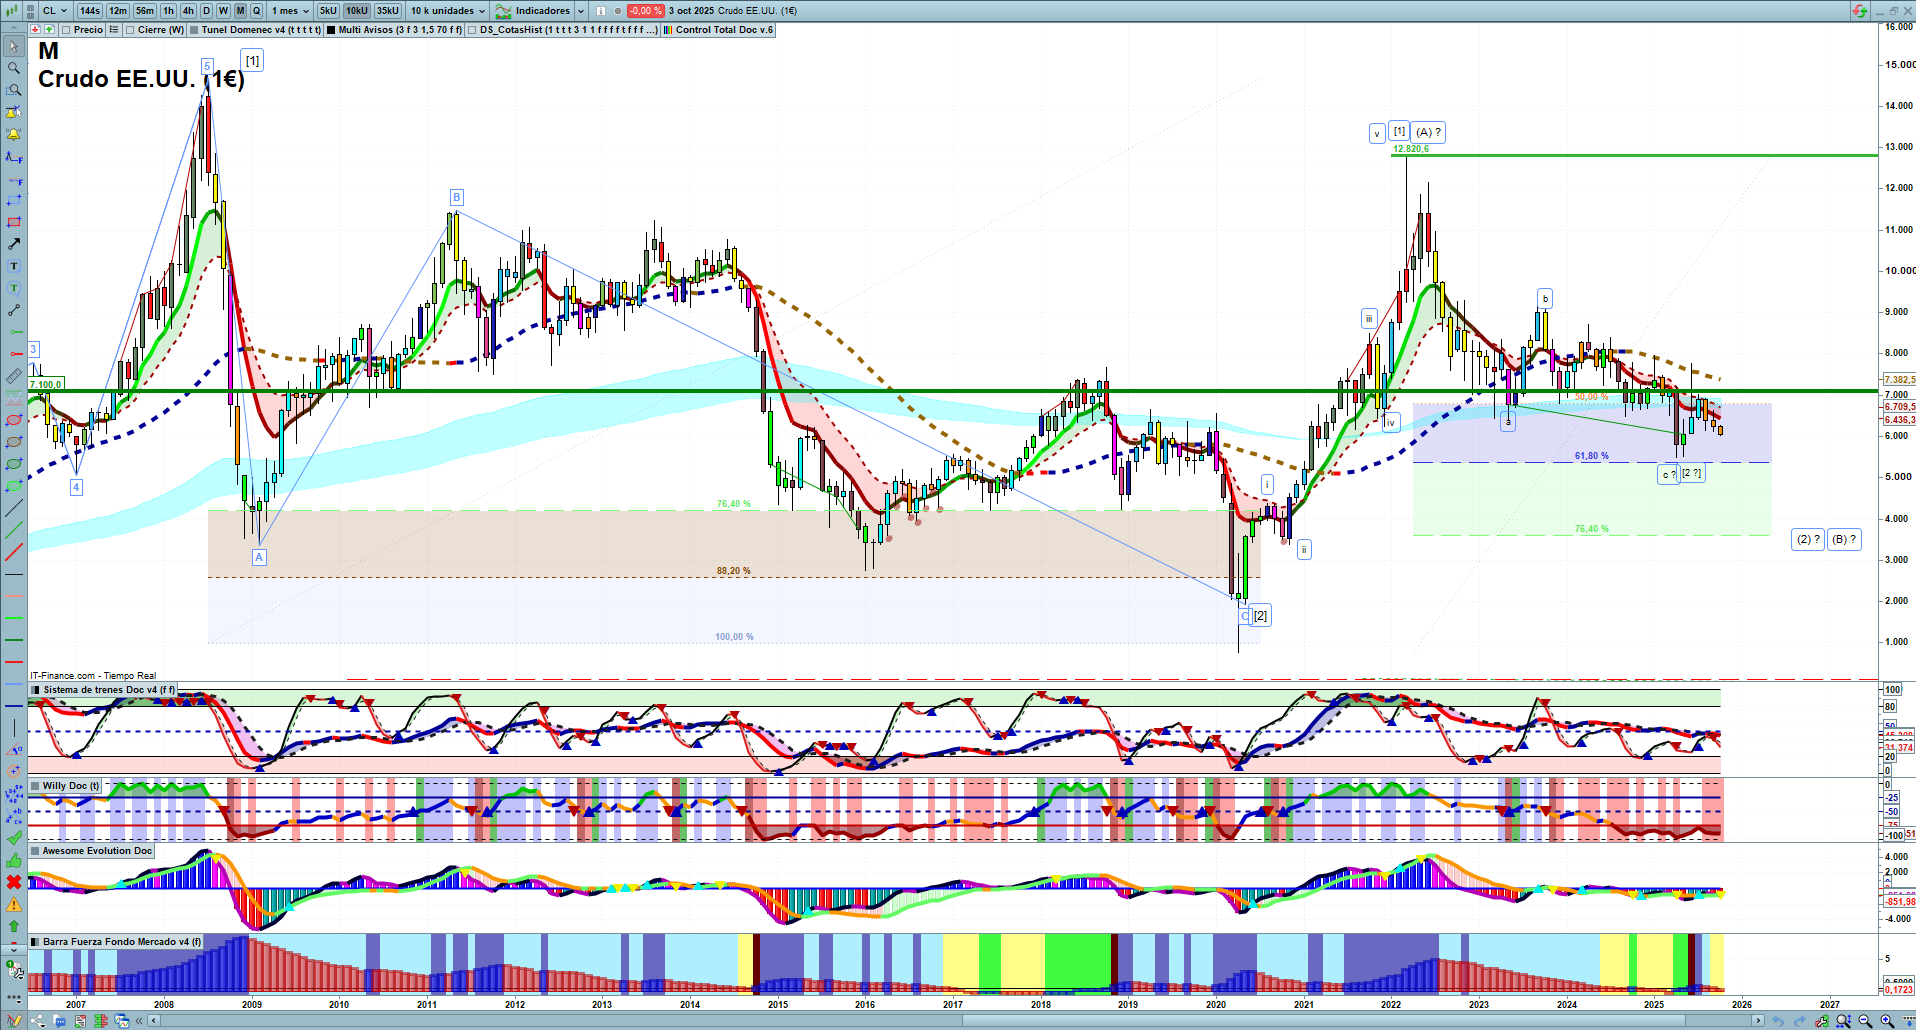
Task: Select the red ellipse drawing tool
Action: (x=14, y=420)
